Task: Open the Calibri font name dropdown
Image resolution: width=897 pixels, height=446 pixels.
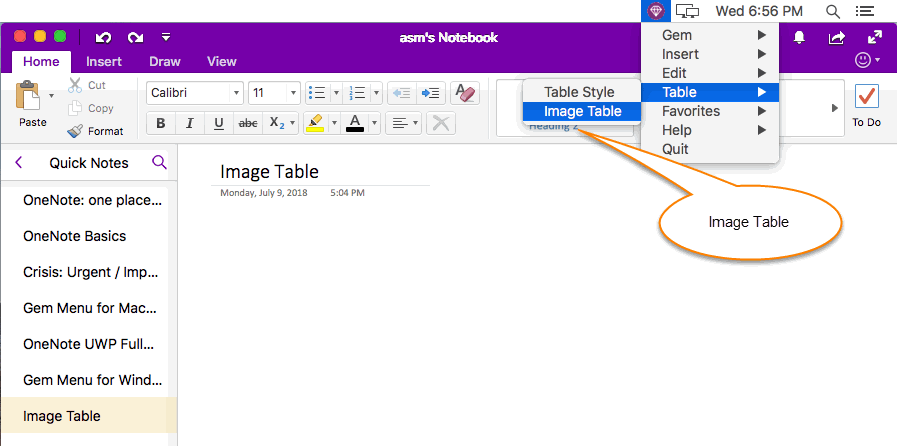Action: pyautogui.click(x=236, y=93)
